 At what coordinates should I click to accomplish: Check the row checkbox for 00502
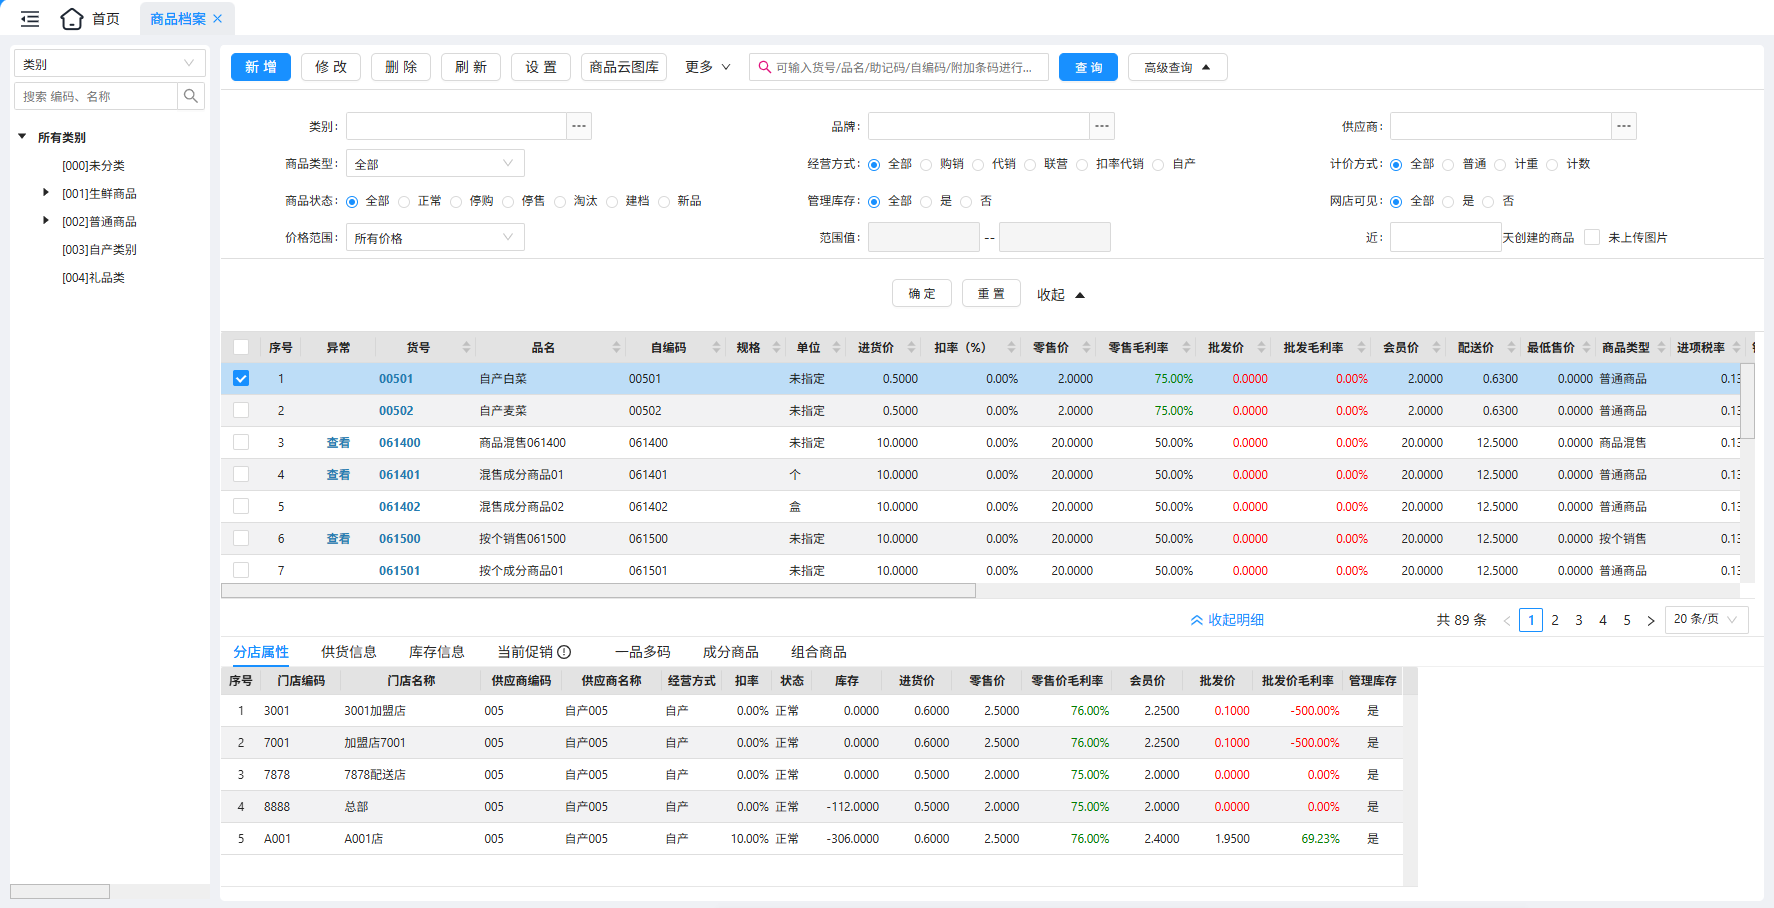pyautogui.click(x=241, y=410)
